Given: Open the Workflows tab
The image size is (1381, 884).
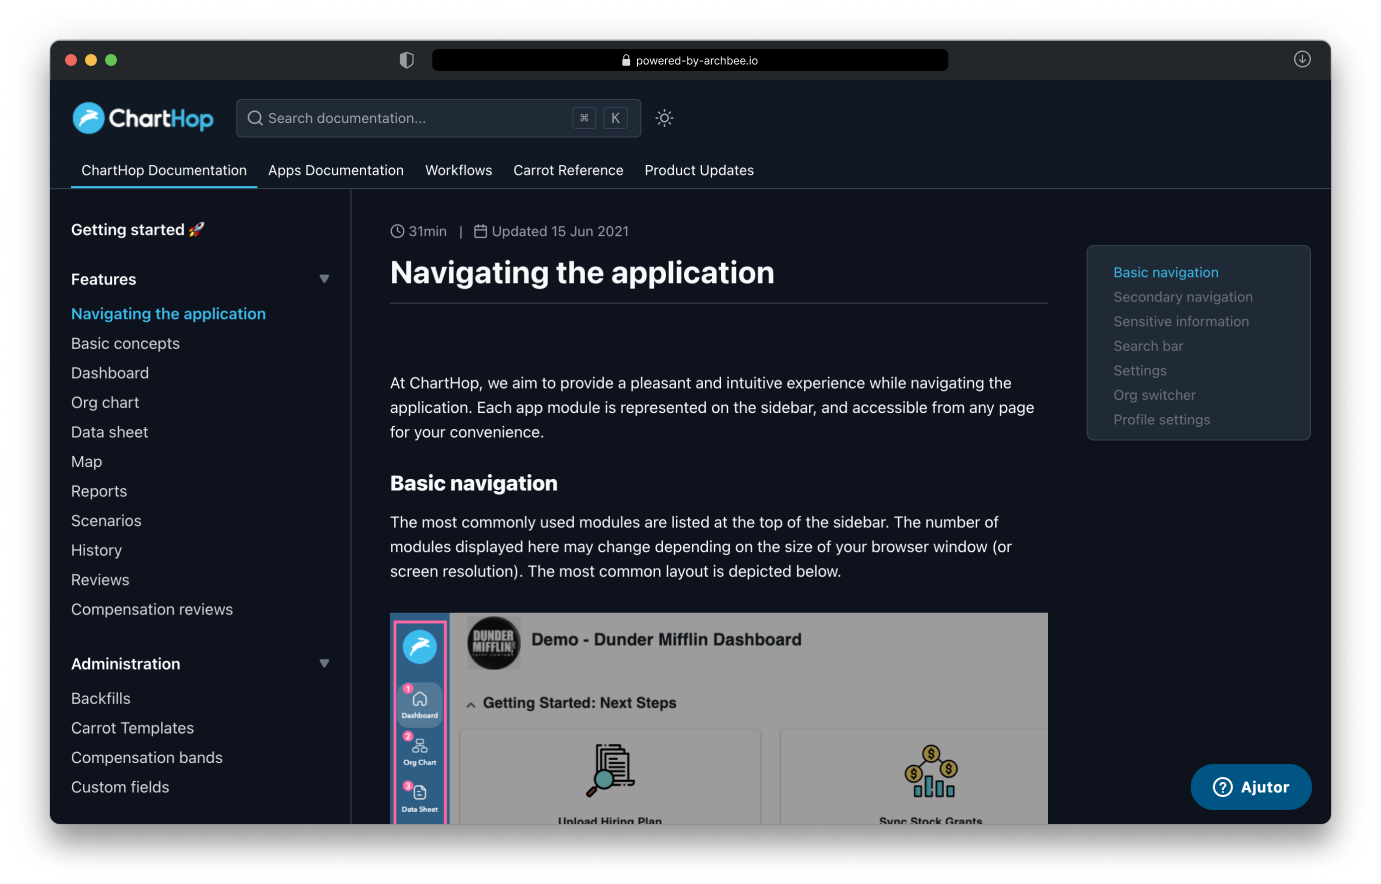Looking at the screenshot, I should [459, 170].
